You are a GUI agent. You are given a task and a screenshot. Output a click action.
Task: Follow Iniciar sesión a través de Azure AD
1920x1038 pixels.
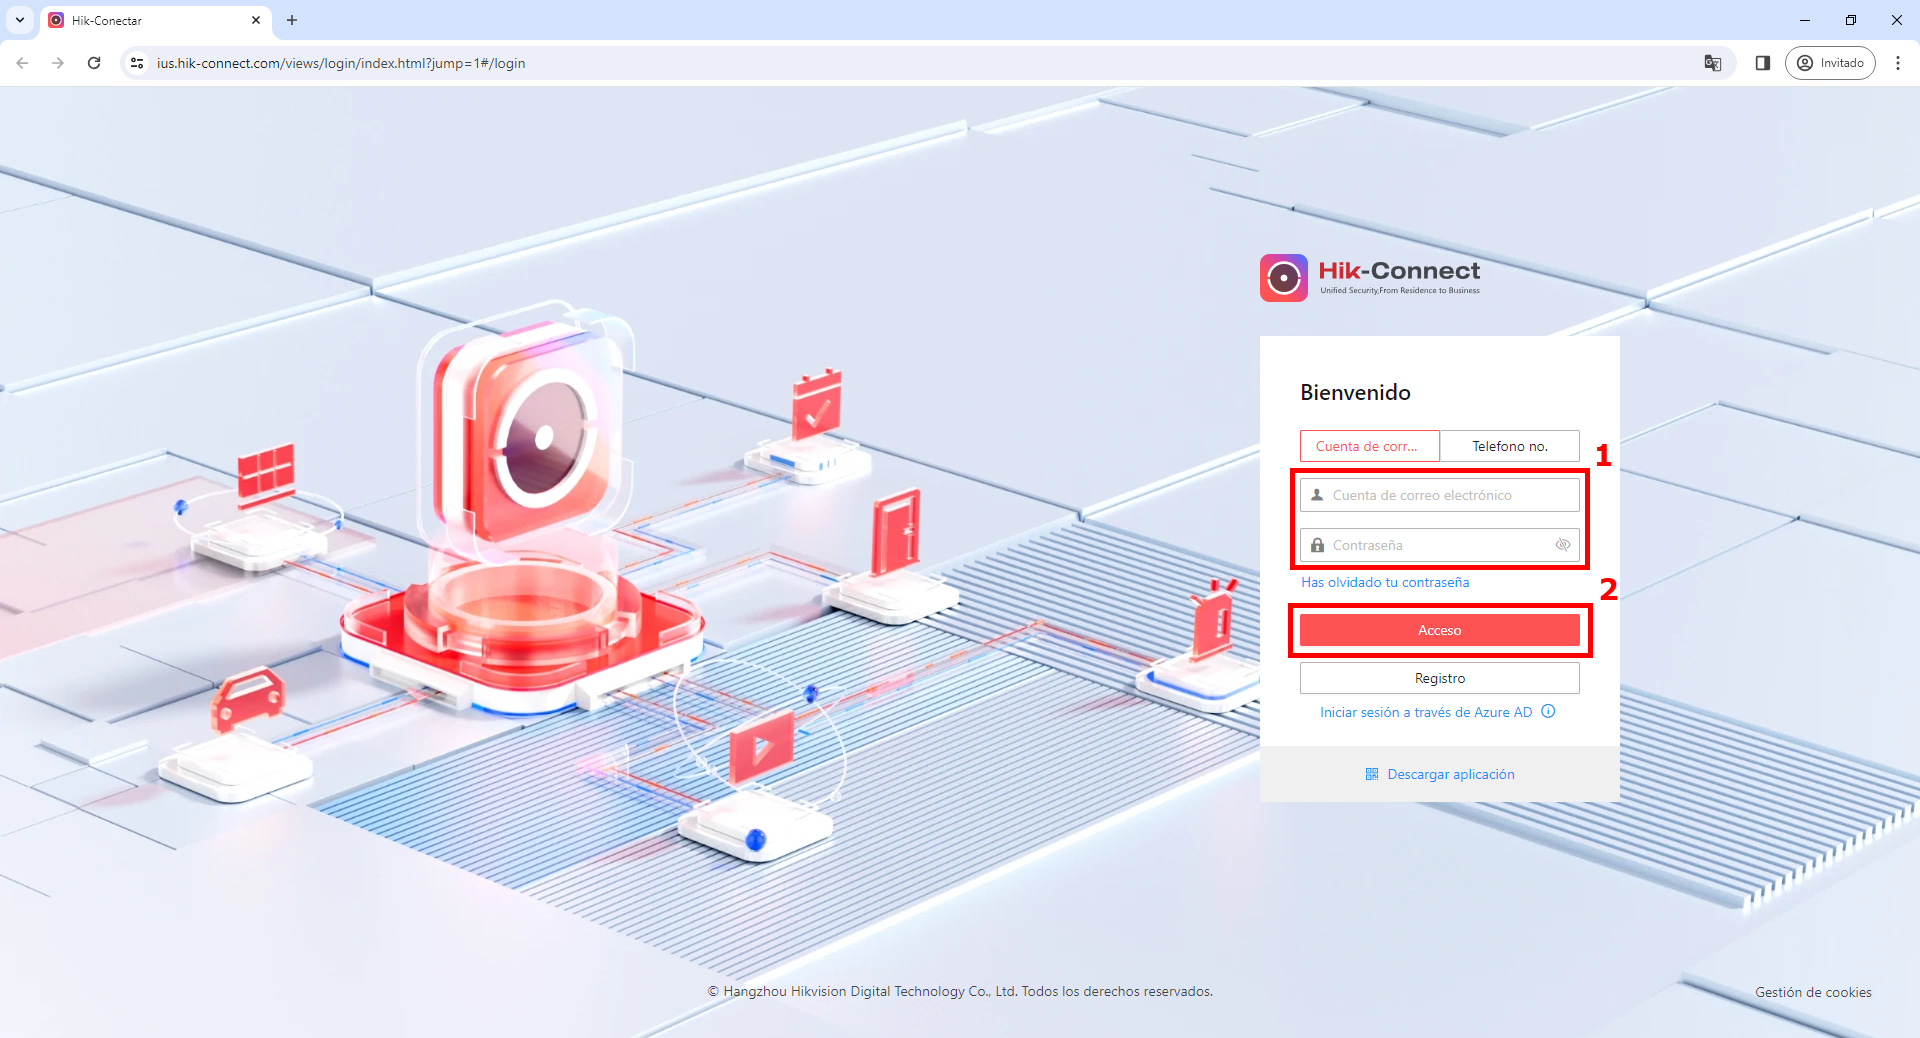1426,712
